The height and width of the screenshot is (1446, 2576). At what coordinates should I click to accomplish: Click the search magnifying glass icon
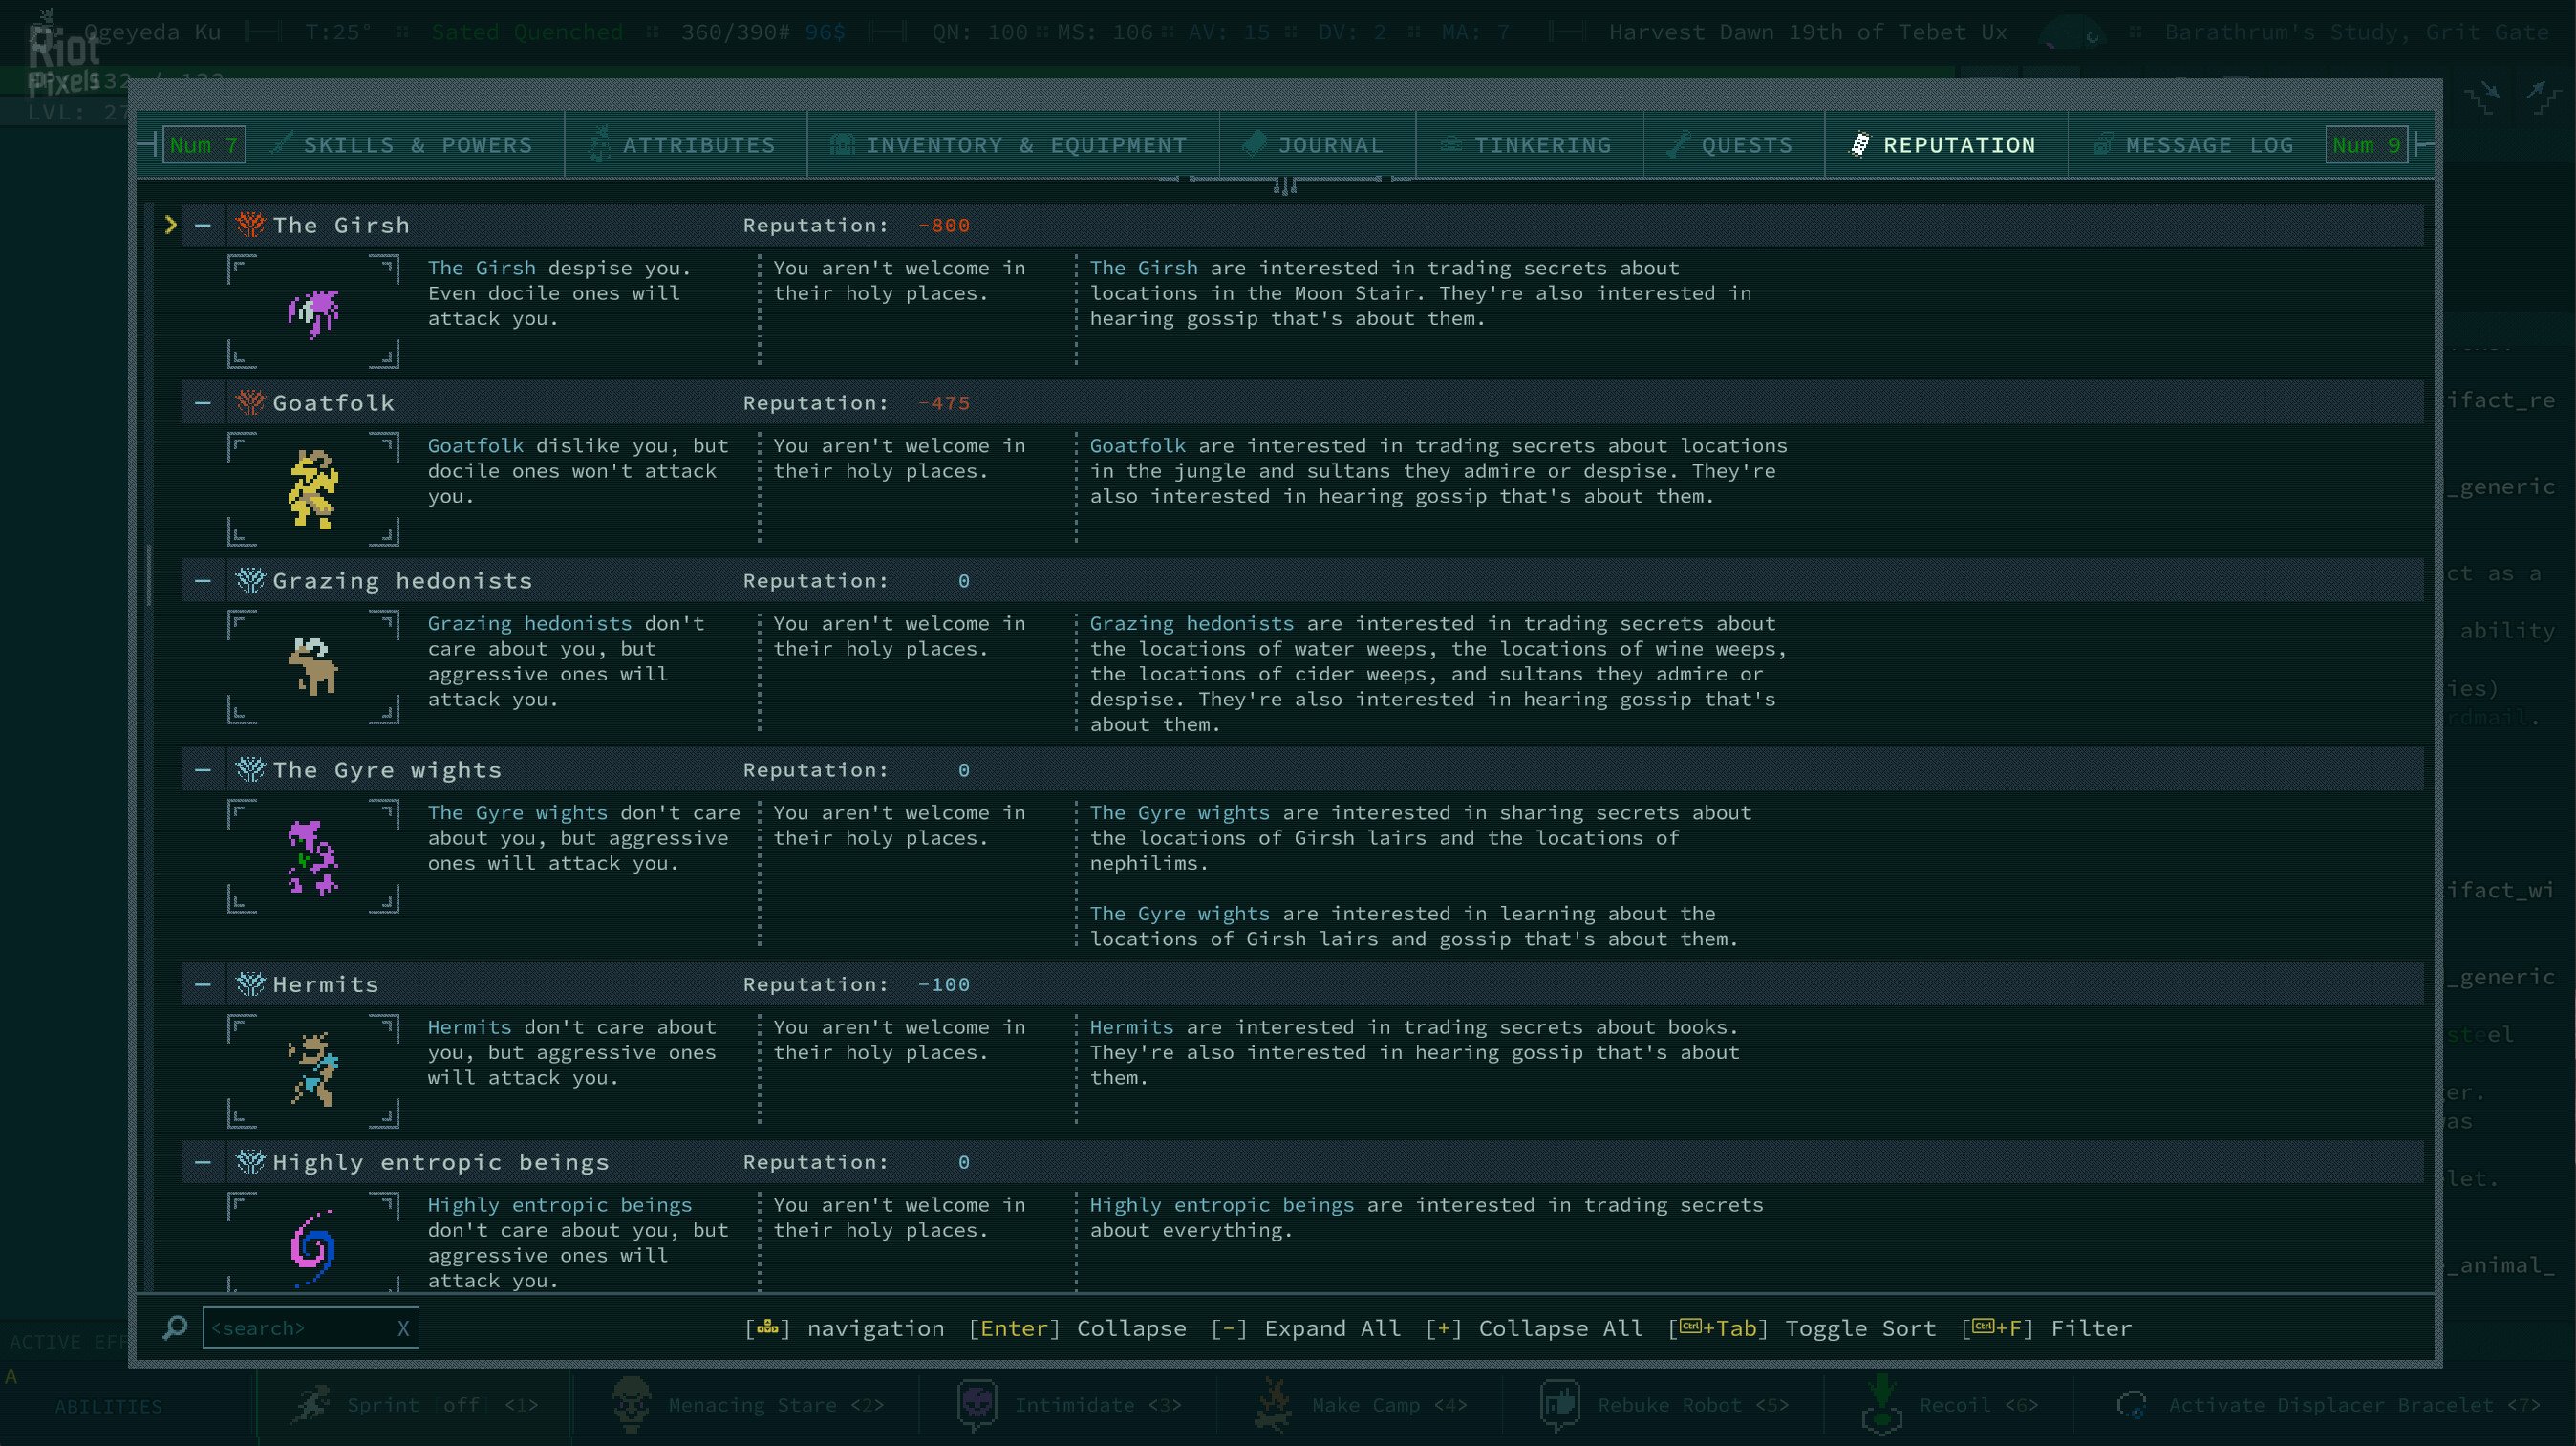(175, 1328)
